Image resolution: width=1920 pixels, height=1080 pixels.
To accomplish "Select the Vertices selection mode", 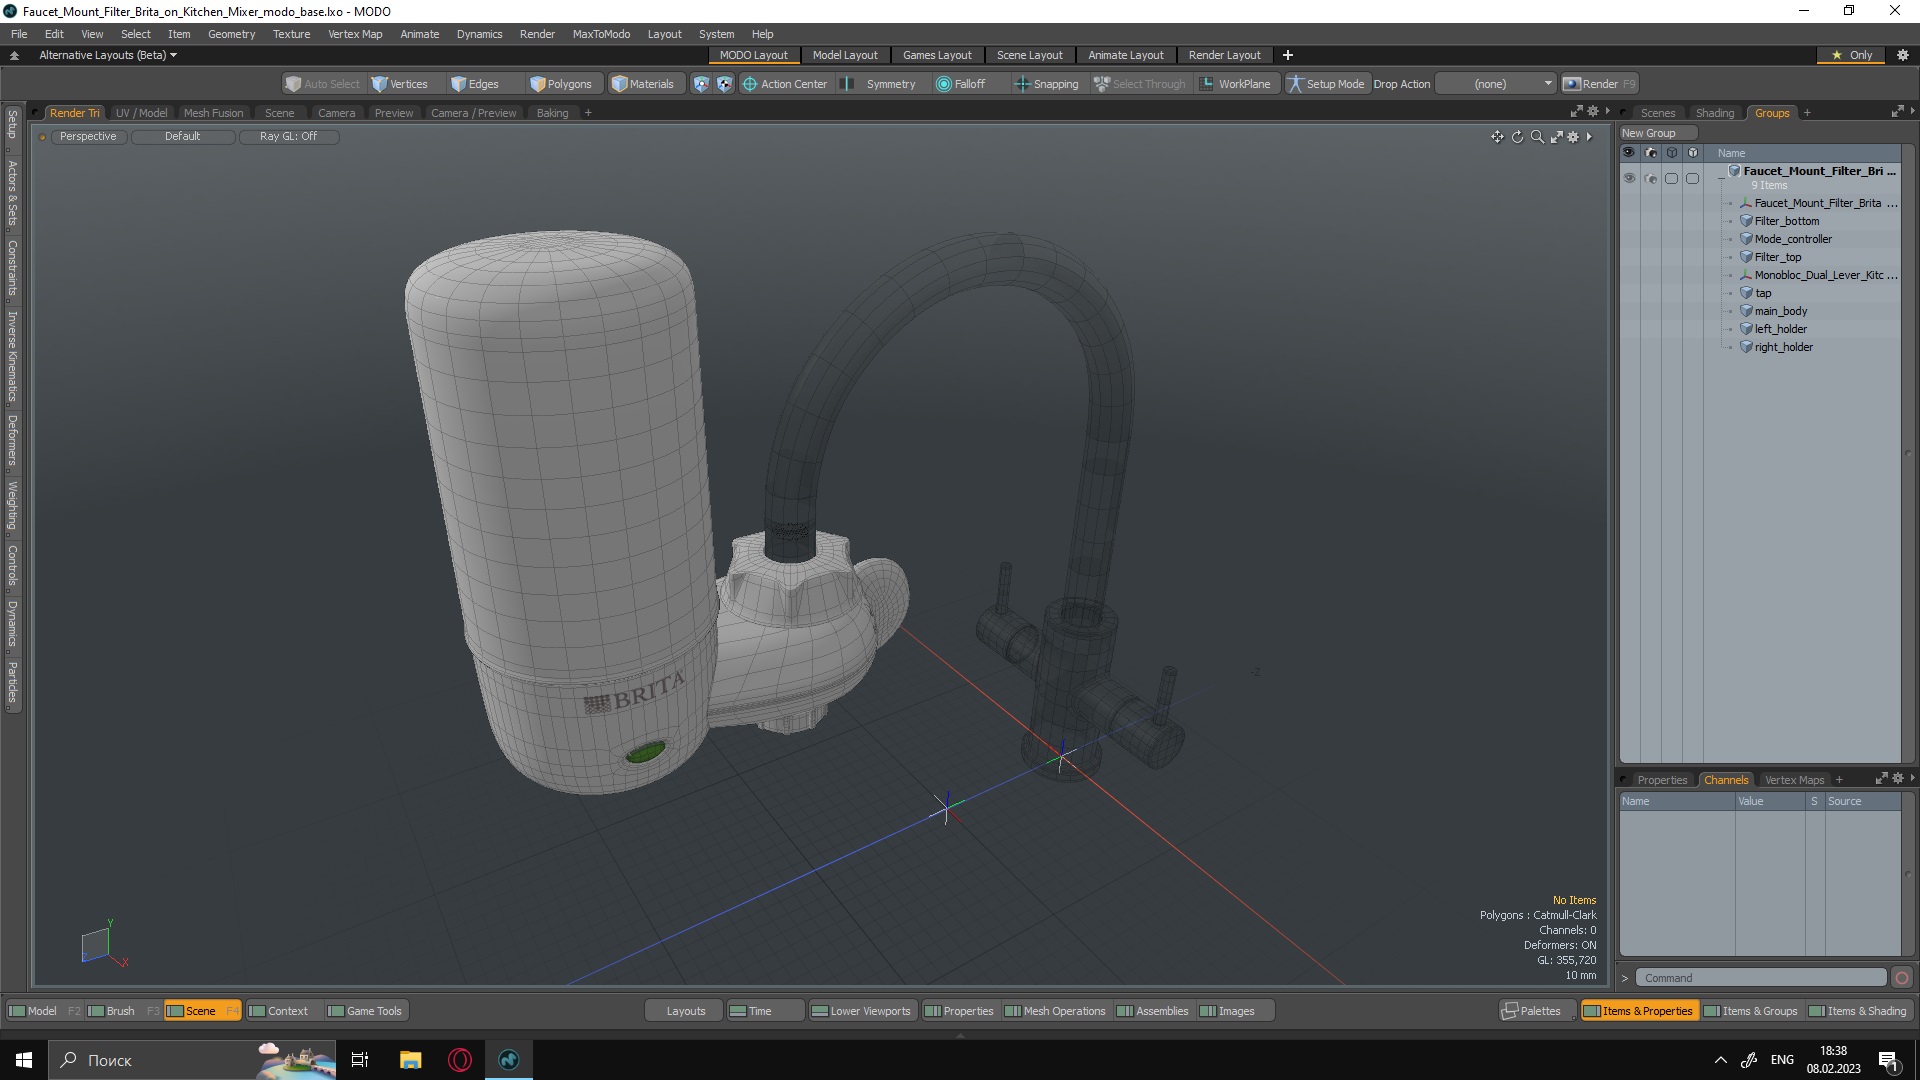I will click(x=400, y=84).
